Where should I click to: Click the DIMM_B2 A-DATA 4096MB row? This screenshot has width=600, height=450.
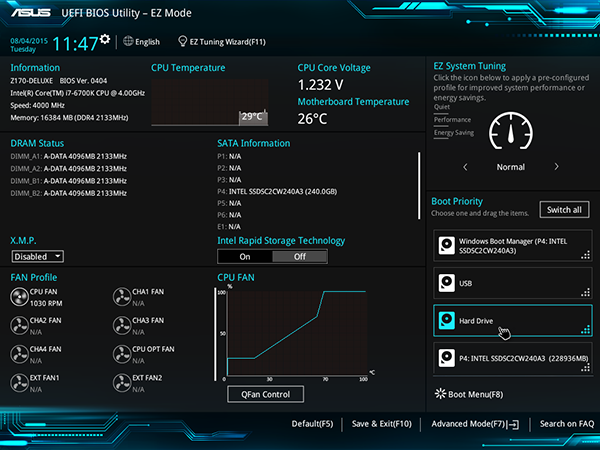point(68,193)
